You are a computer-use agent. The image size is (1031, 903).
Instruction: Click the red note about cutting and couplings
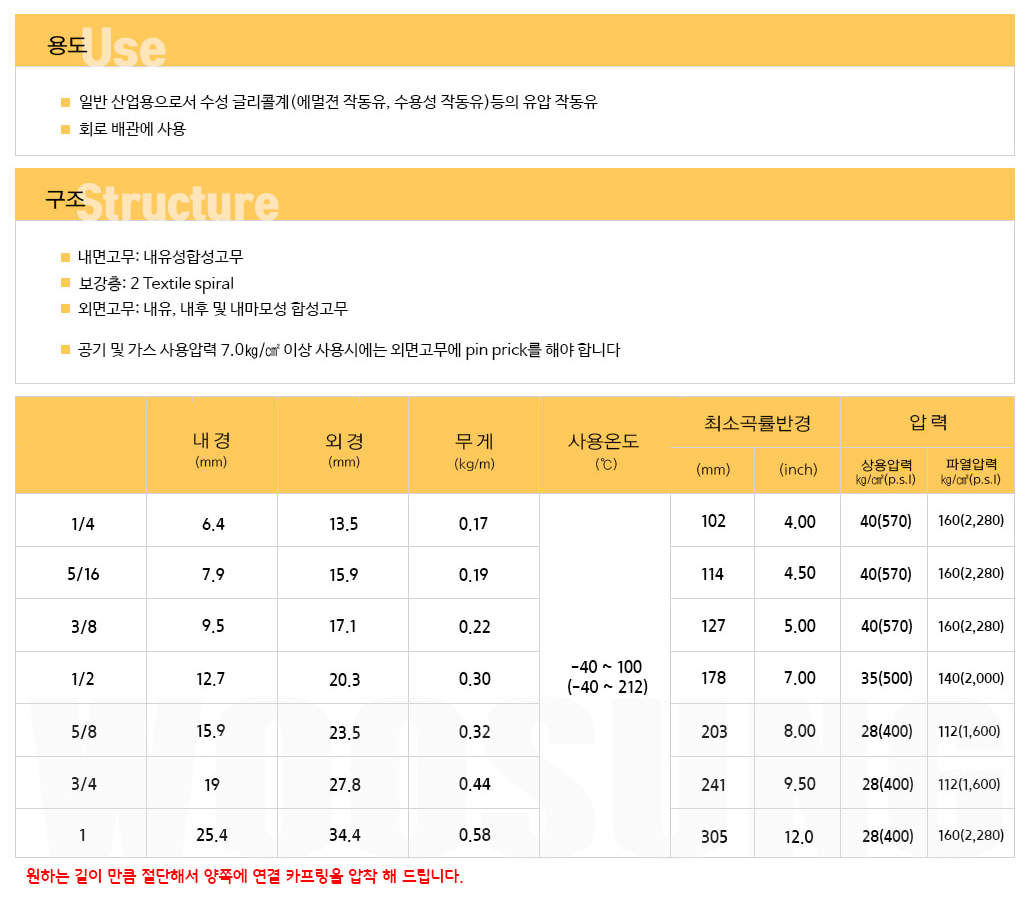coord(245,876)
